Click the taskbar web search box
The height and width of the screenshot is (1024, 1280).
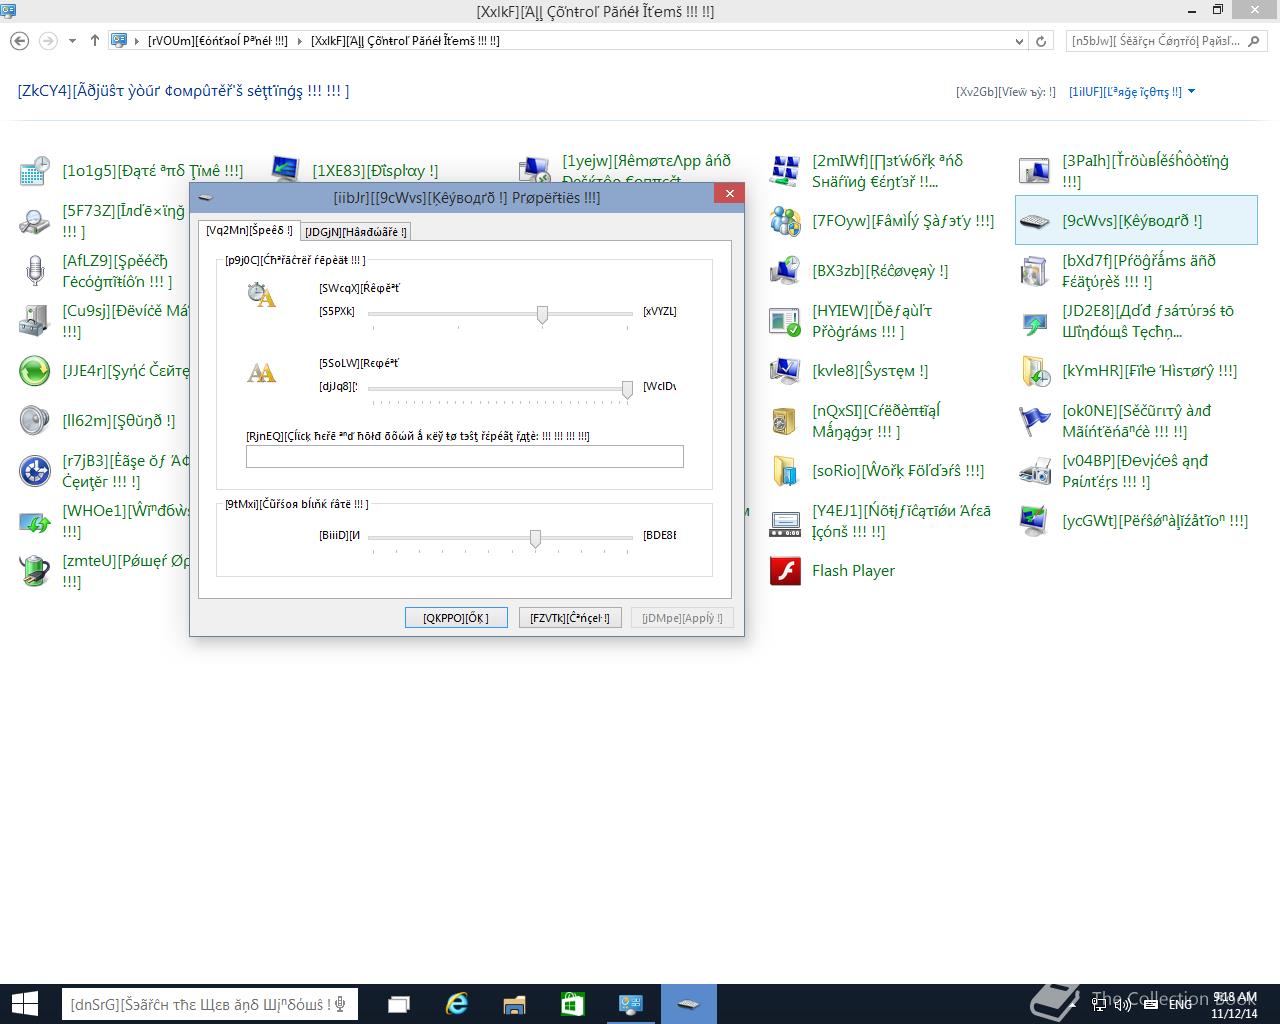210,1004
